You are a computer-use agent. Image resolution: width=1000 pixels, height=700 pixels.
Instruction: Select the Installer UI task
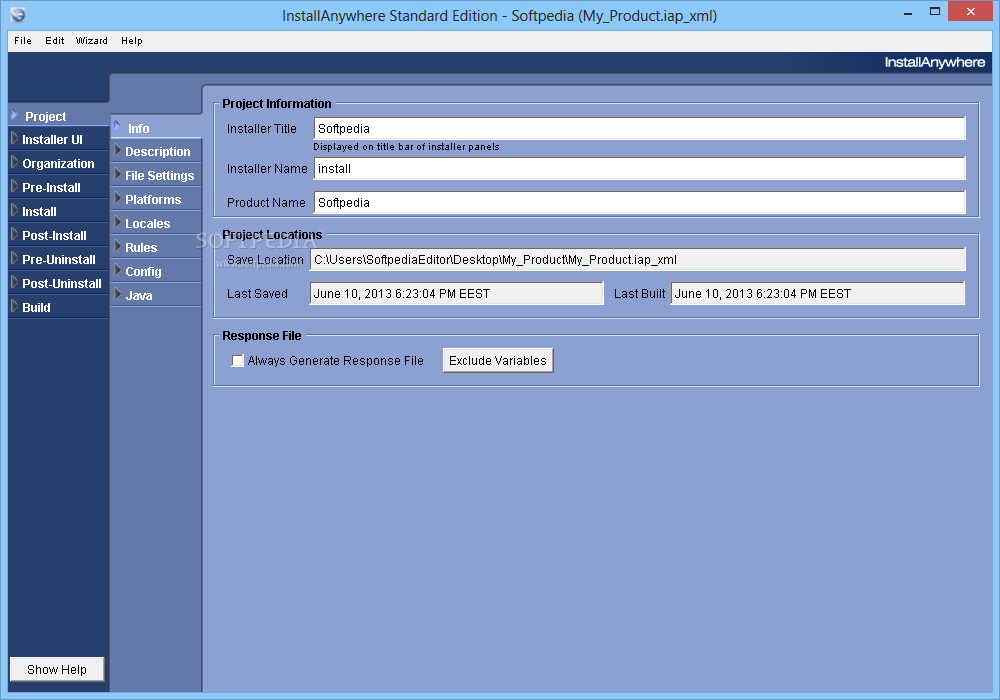pyautogui.click(x=59, y=140)
